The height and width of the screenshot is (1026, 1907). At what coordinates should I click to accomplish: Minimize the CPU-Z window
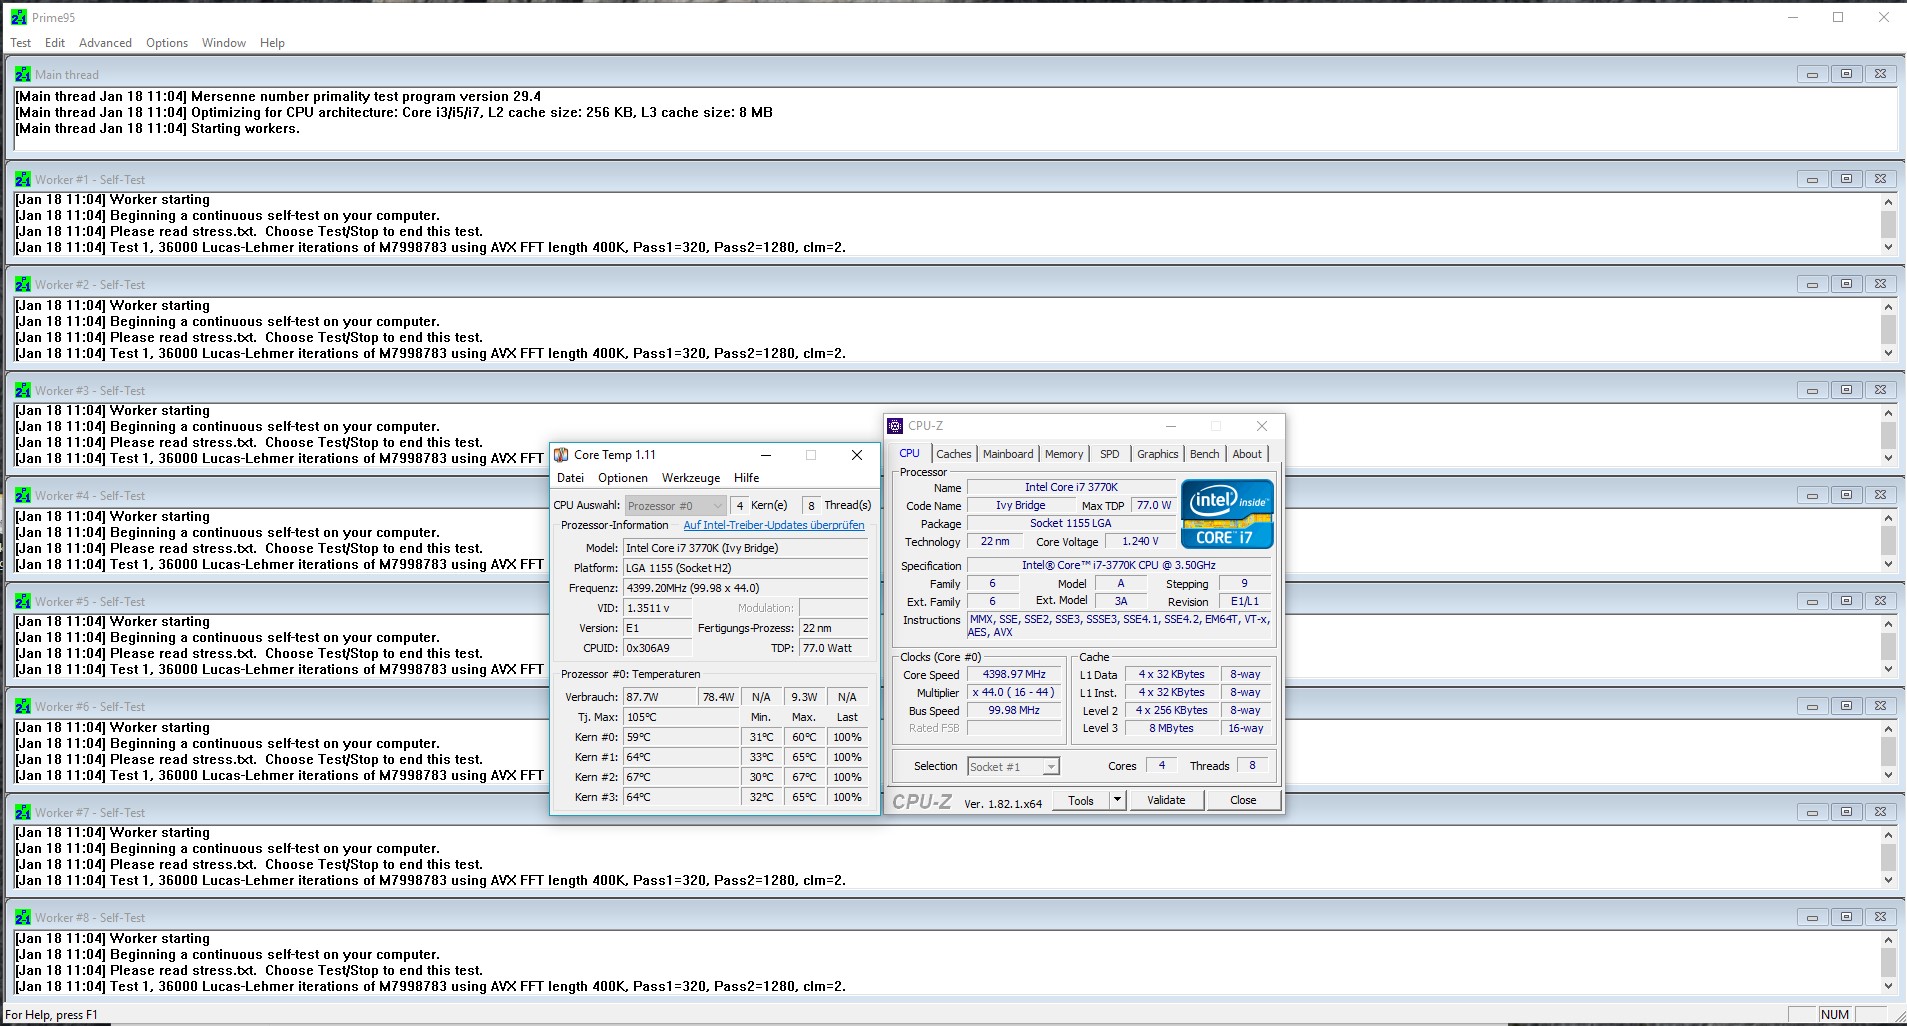(1170, 426)
